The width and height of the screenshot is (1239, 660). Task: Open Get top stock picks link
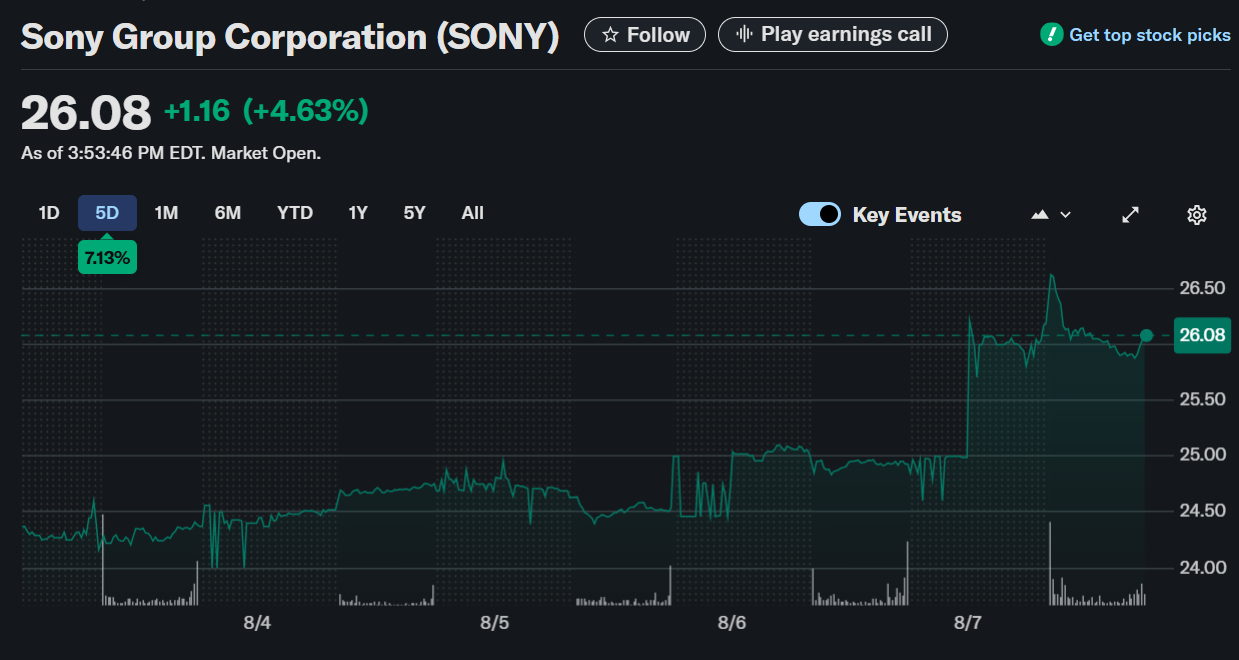pos(1150,35)
